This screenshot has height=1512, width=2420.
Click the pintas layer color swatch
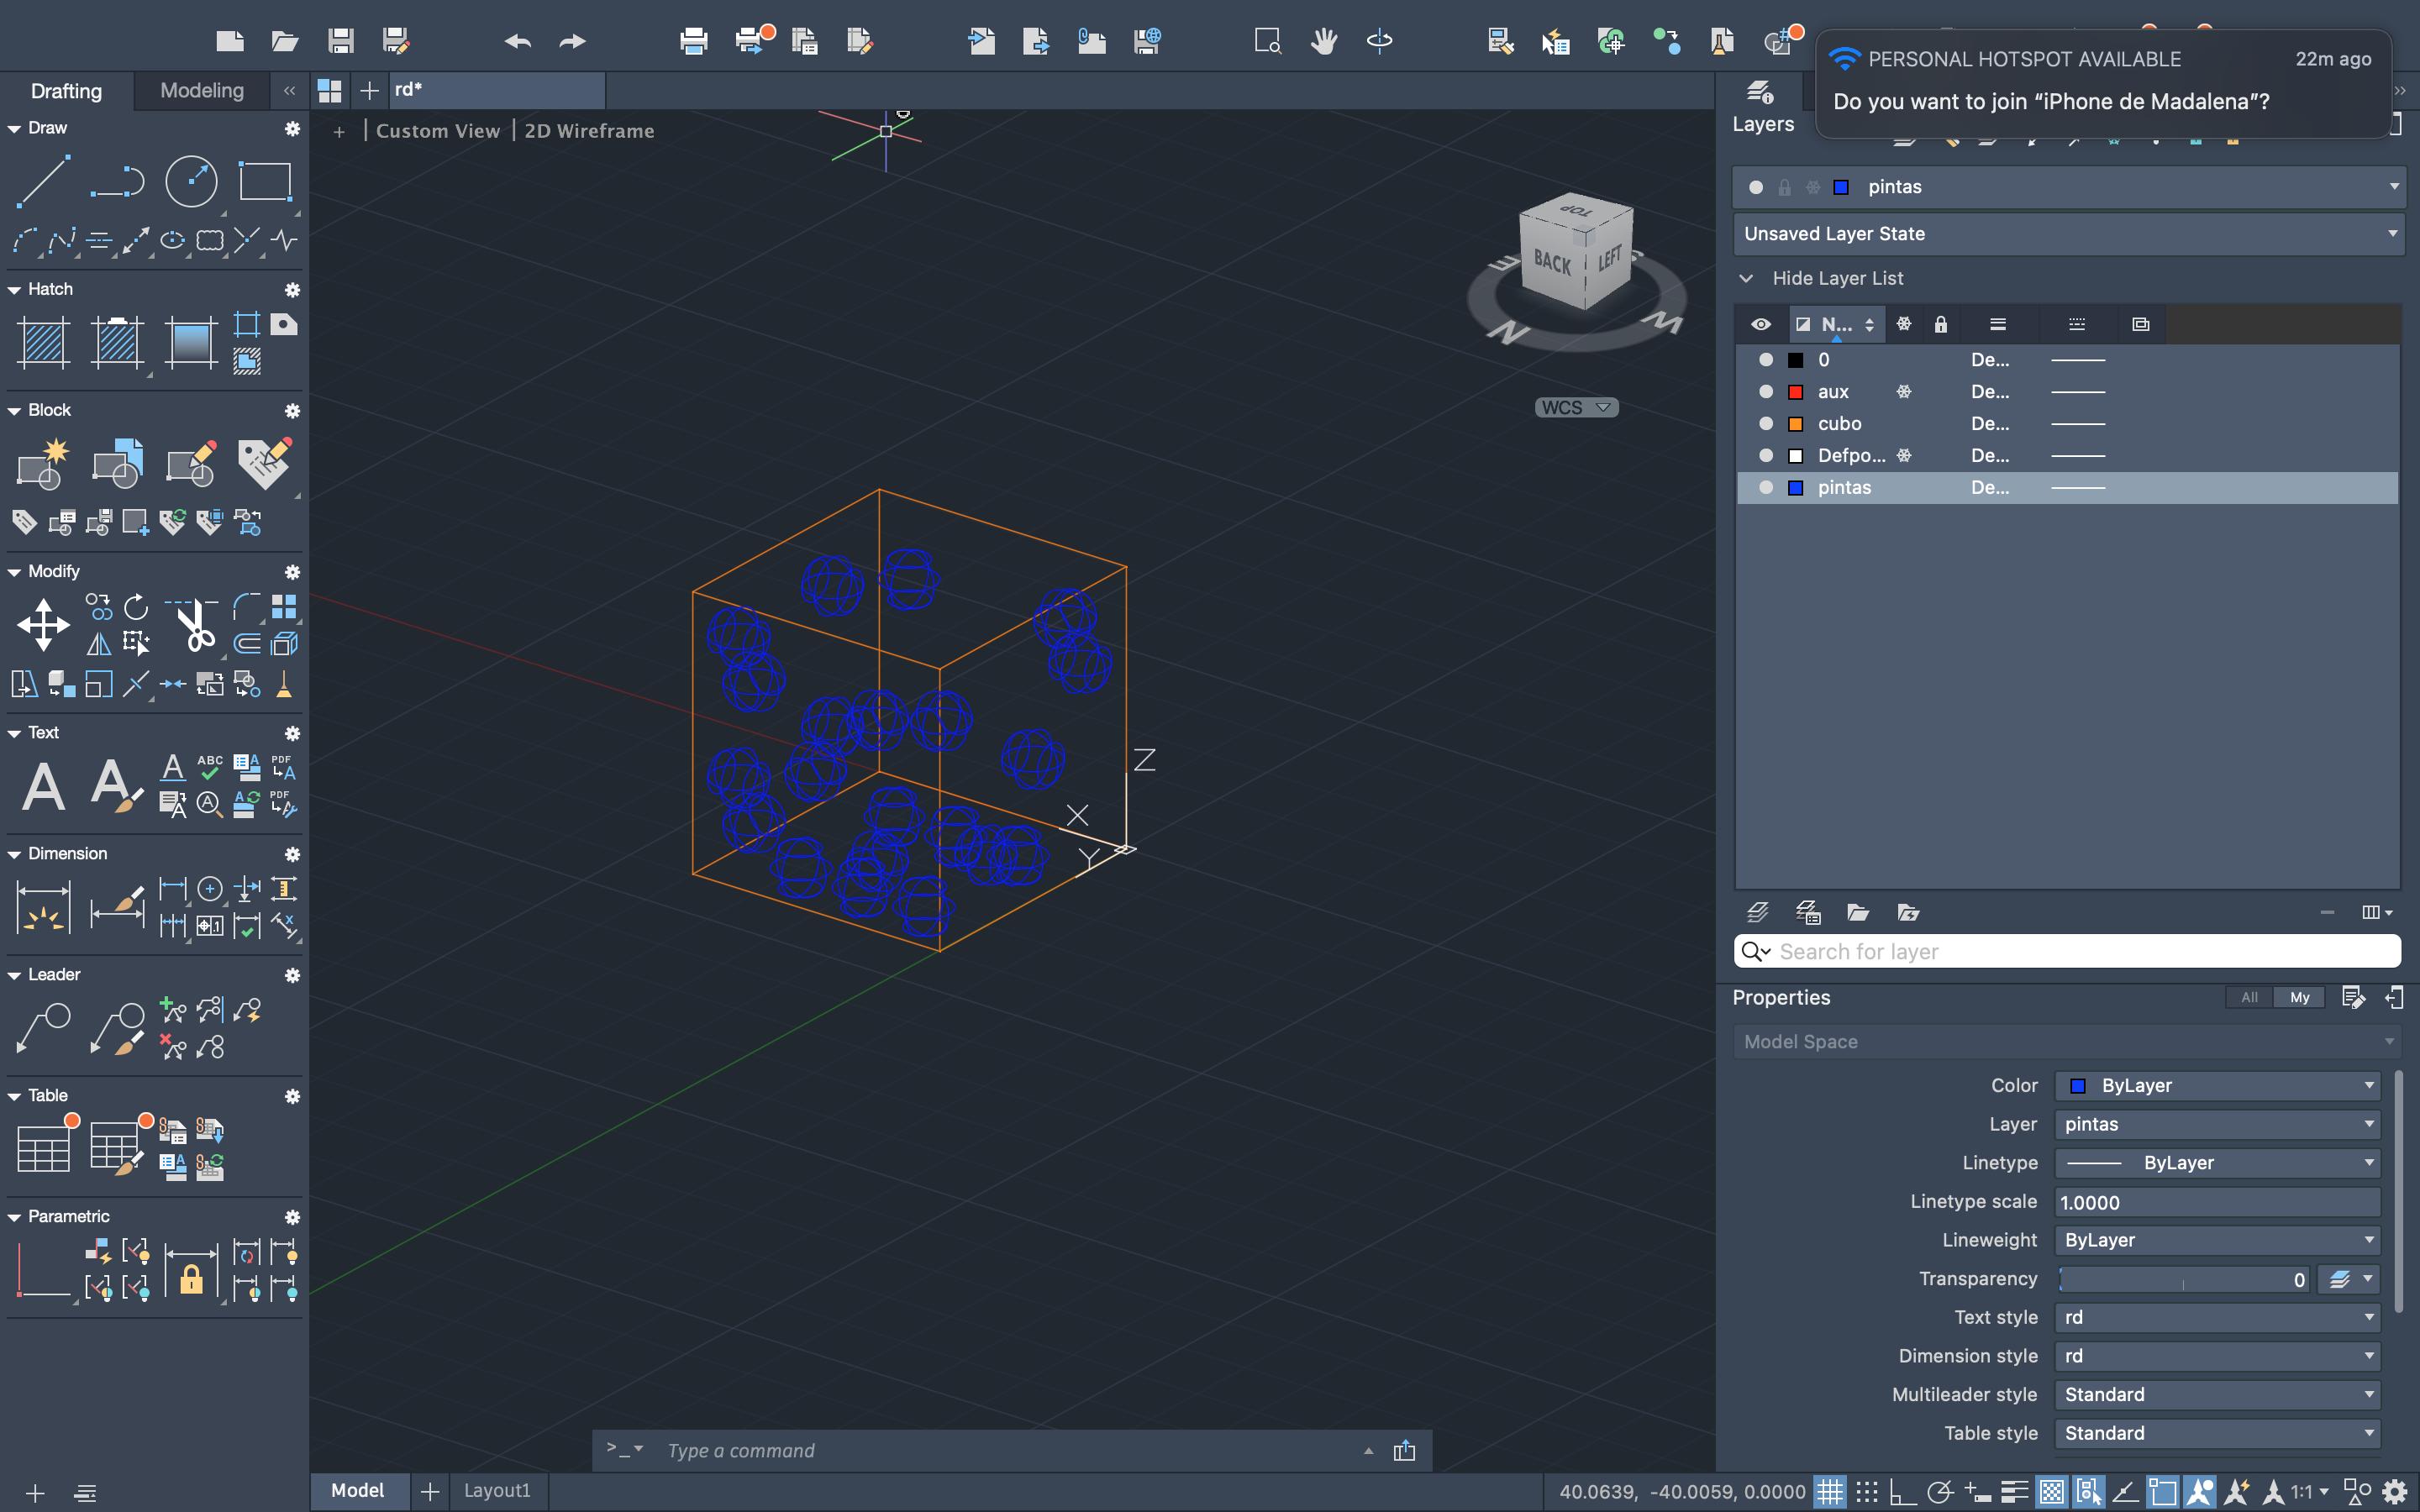(1796, 488)
